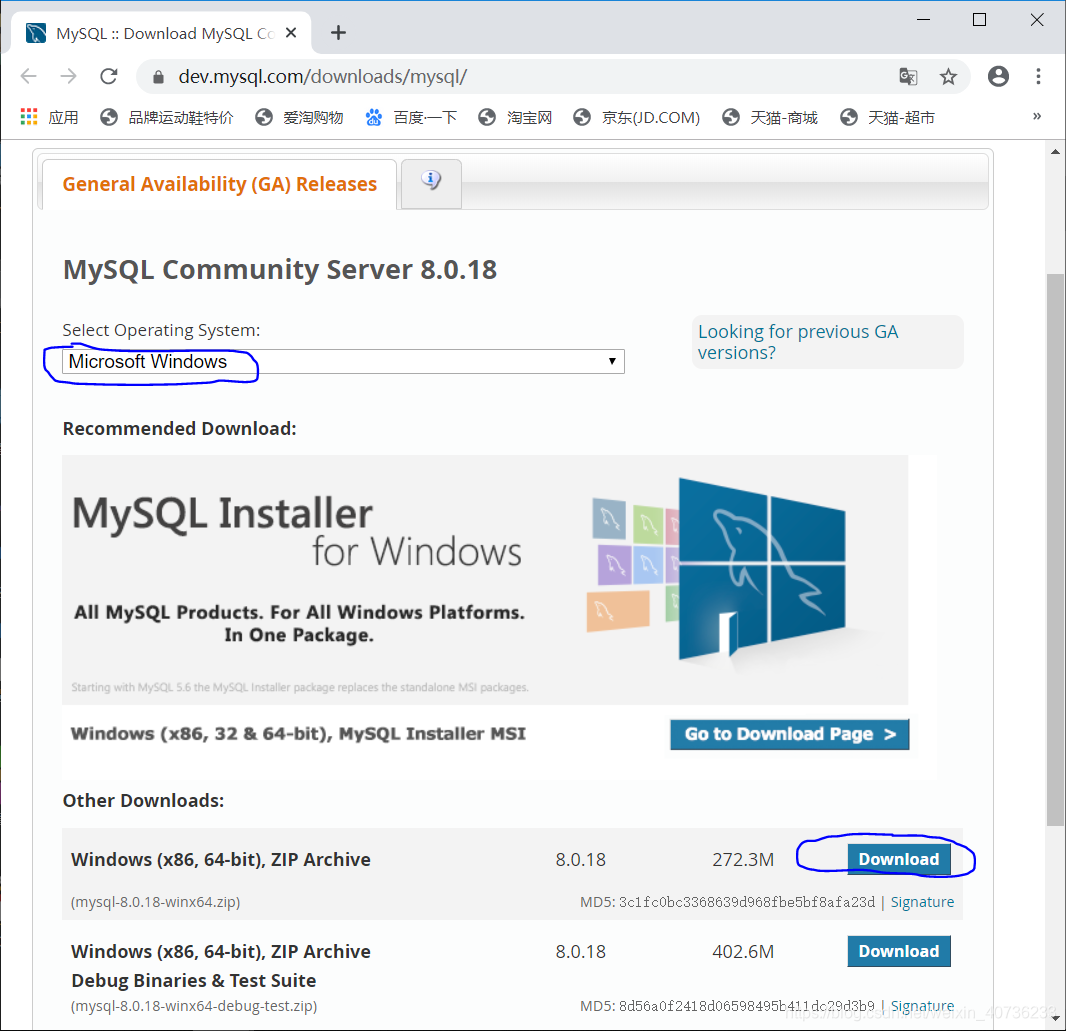The image size is (1066, 1031).
Task: Click the MySQL tab favicon
Action: coord(35,33)
